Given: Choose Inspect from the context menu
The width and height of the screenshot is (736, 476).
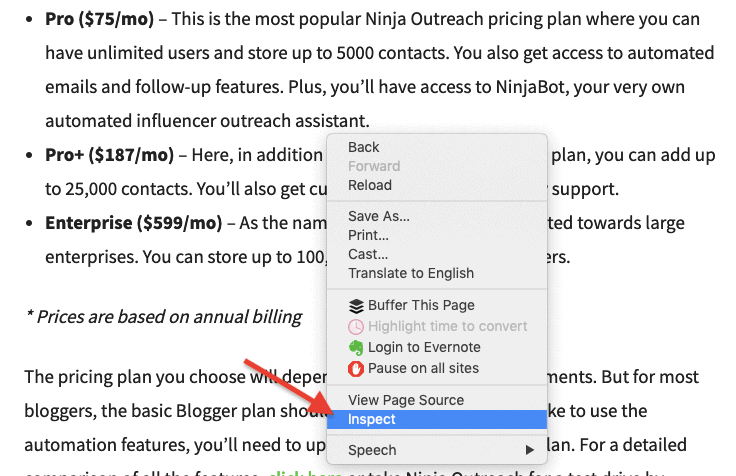Looking at the screenshot, I should coord(372,420).
